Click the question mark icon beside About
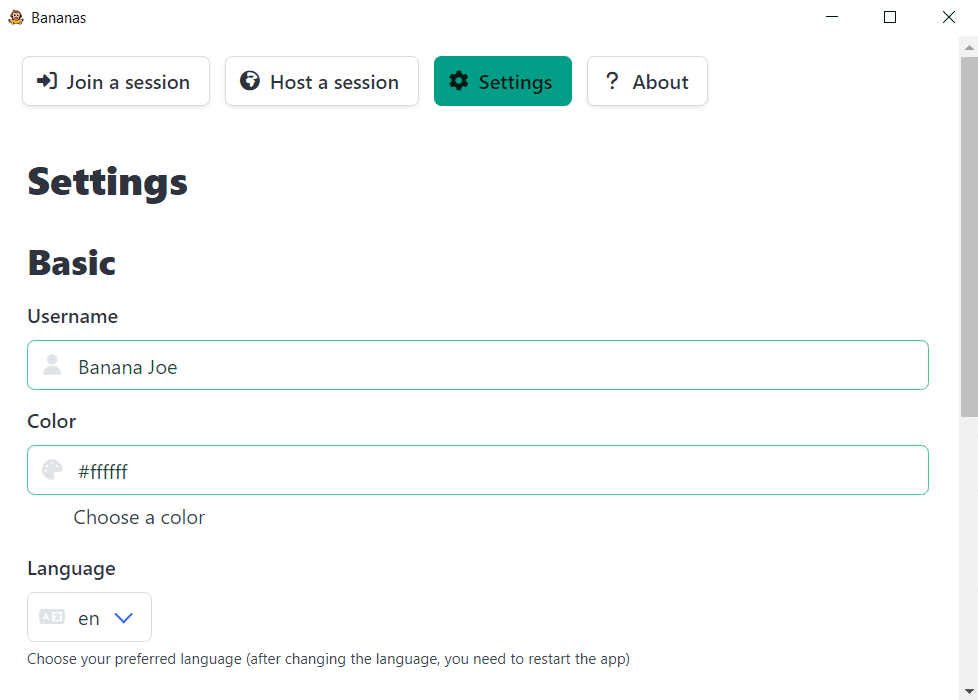 (612, 81)
